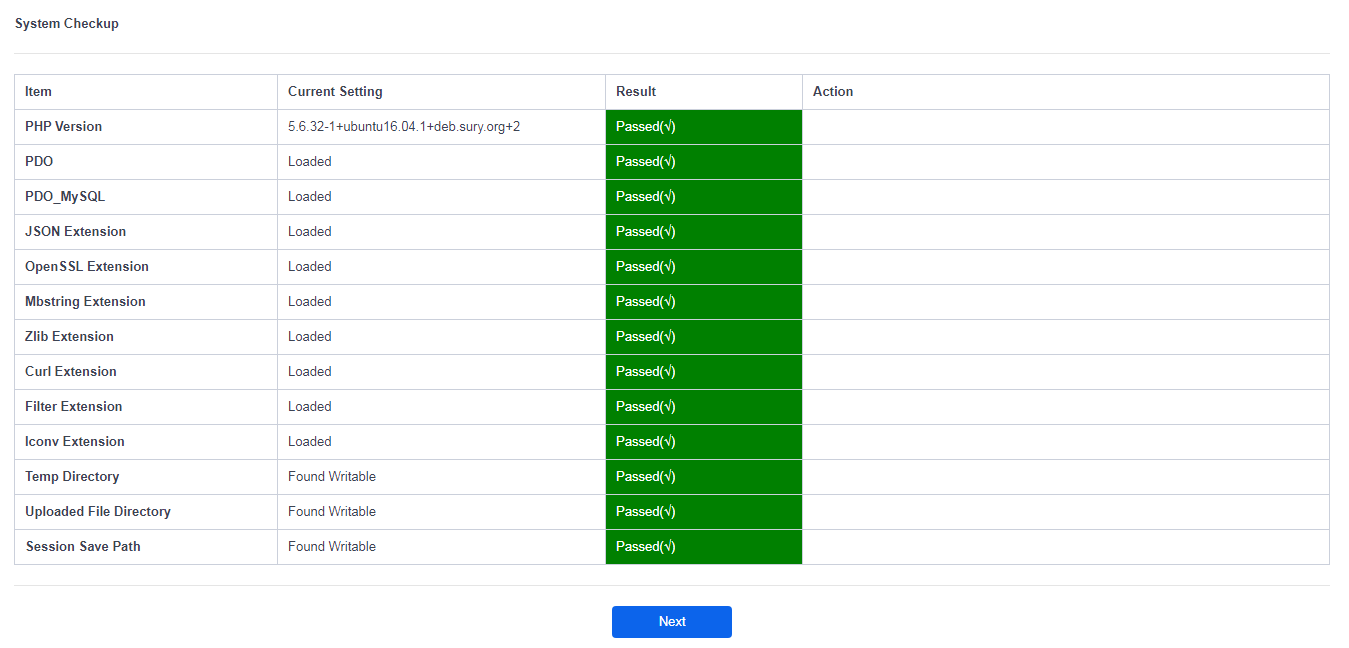Click the Passed result for Iconv Extension
Screen dimensions: 1349x648
(704, 442)
